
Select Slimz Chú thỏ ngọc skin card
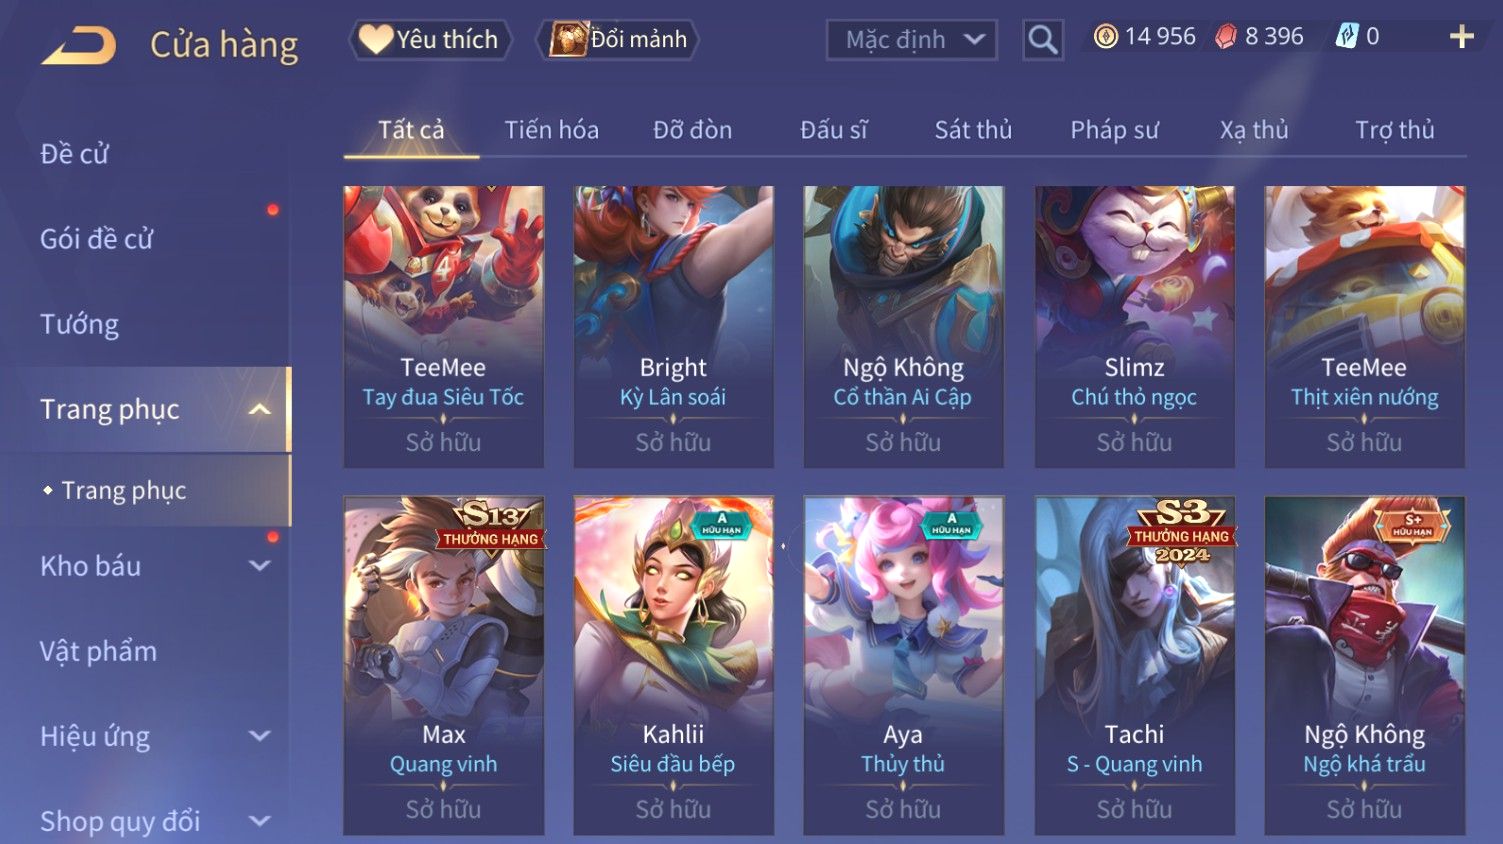point(1134,326)
